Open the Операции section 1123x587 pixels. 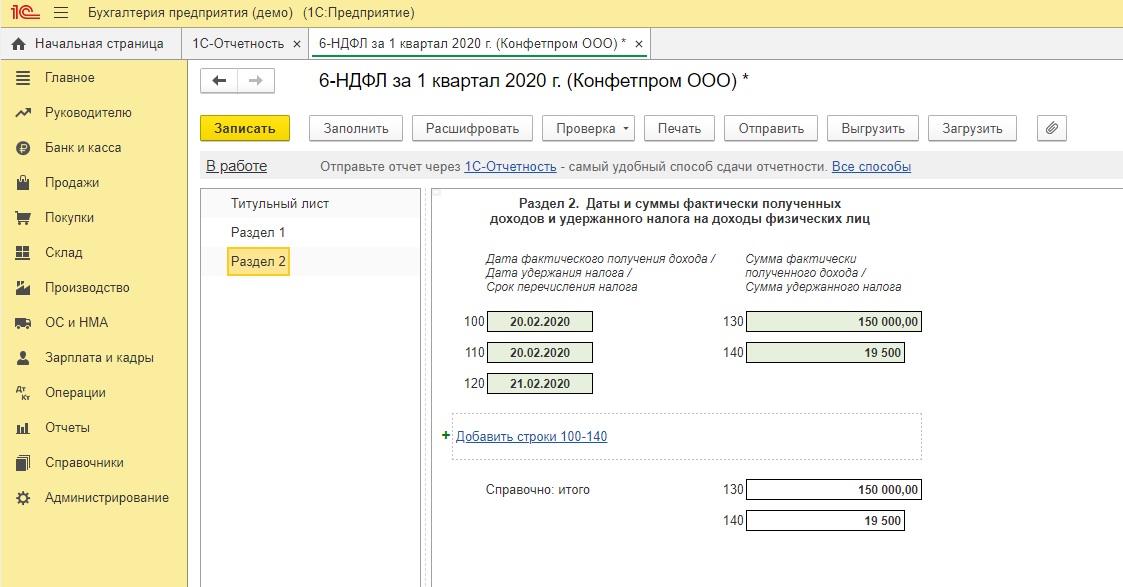click(75, 392)
